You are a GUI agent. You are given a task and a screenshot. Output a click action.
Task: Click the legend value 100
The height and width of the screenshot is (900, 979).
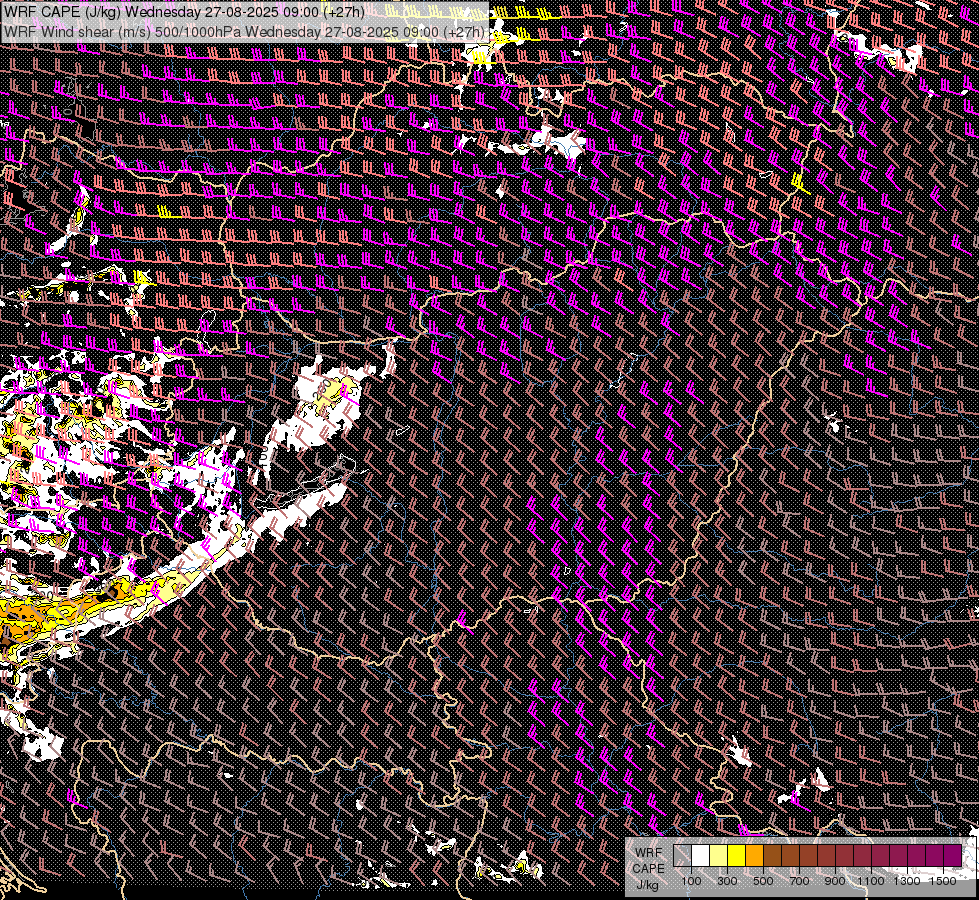click(x=691, y=881)
